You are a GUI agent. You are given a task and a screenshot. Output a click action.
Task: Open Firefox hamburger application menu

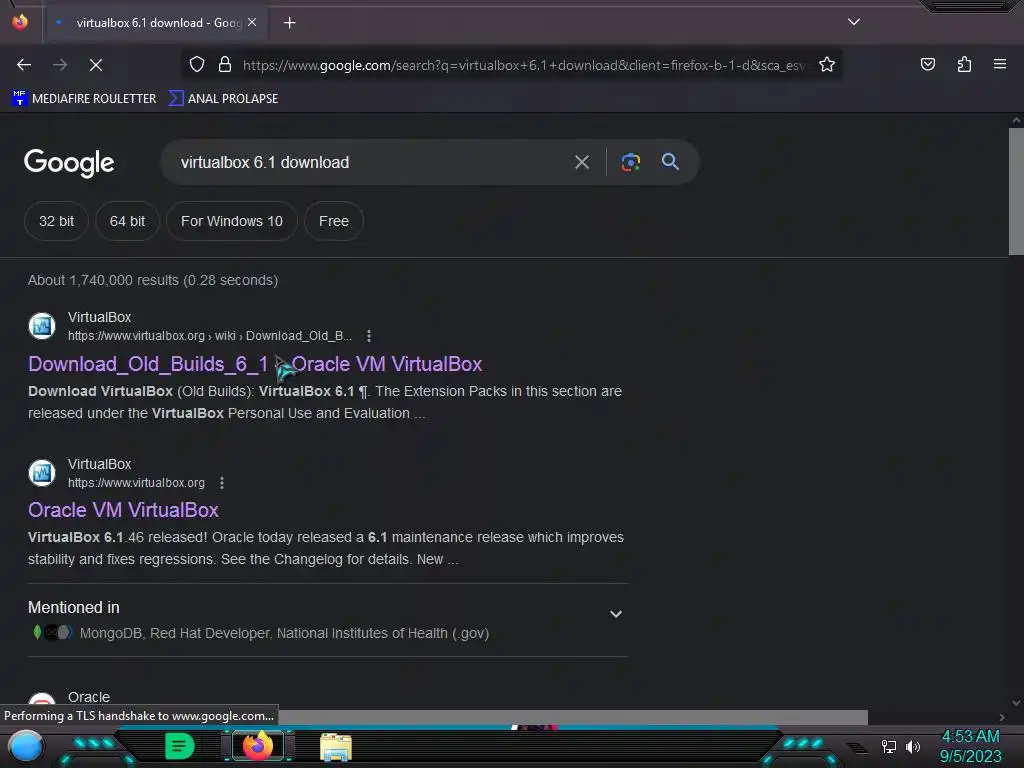(x=1000, y=65)
